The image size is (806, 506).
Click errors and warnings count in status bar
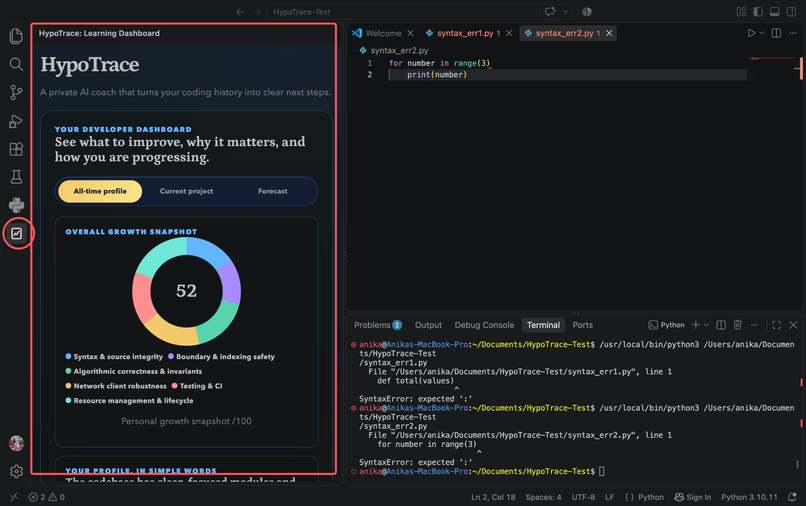[47, 497]
